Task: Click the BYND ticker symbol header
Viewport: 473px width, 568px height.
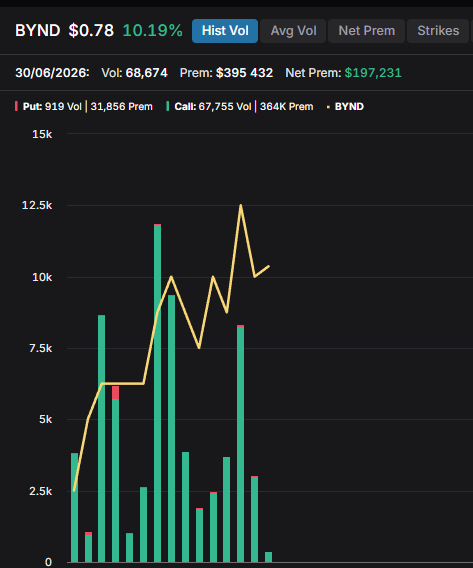Action: point(38,30)
